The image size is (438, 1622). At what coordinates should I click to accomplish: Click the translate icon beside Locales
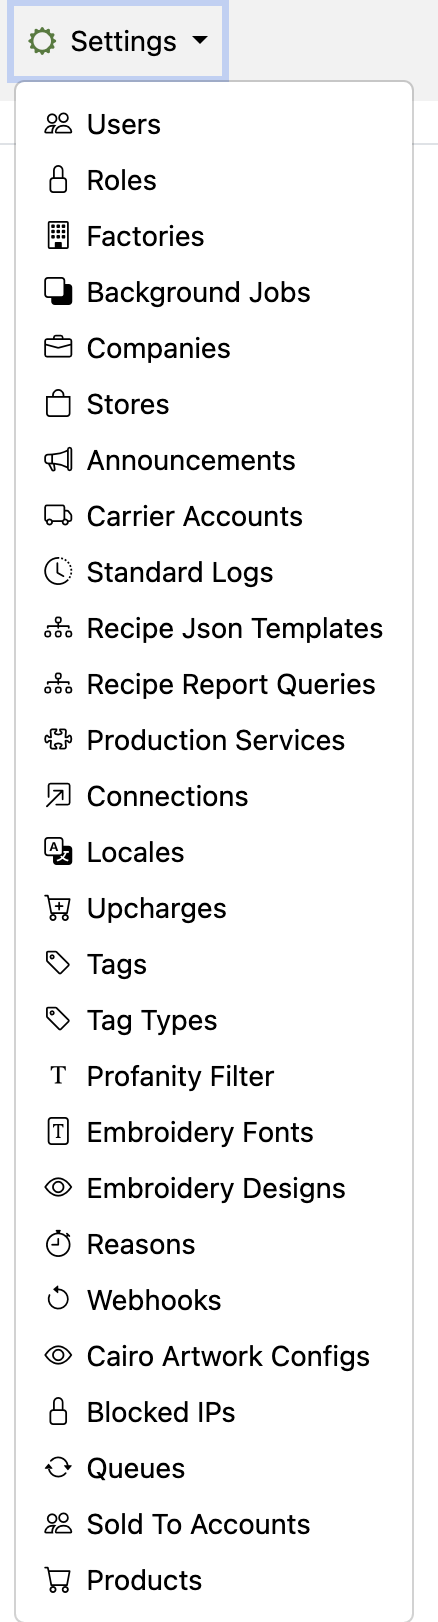click(x=59, y=852)
